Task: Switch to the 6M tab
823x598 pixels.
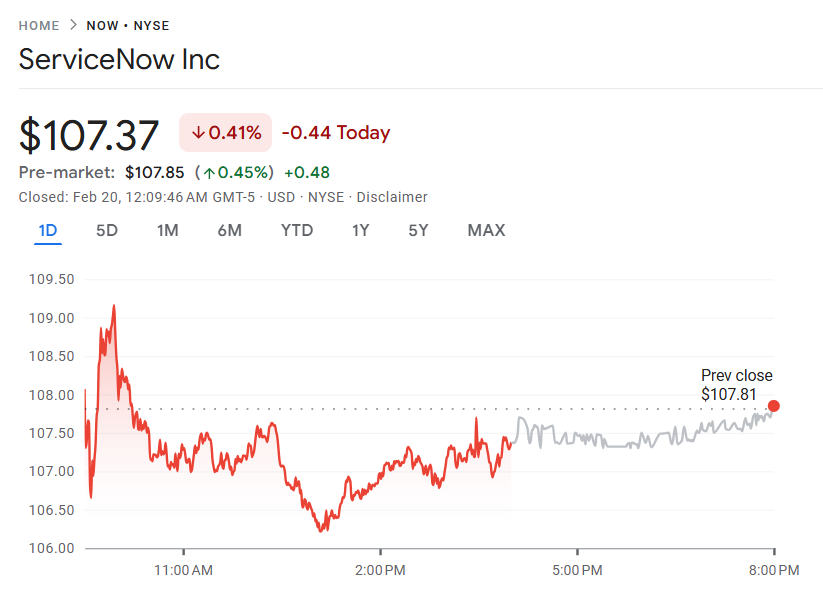Action: pos(229,231)
